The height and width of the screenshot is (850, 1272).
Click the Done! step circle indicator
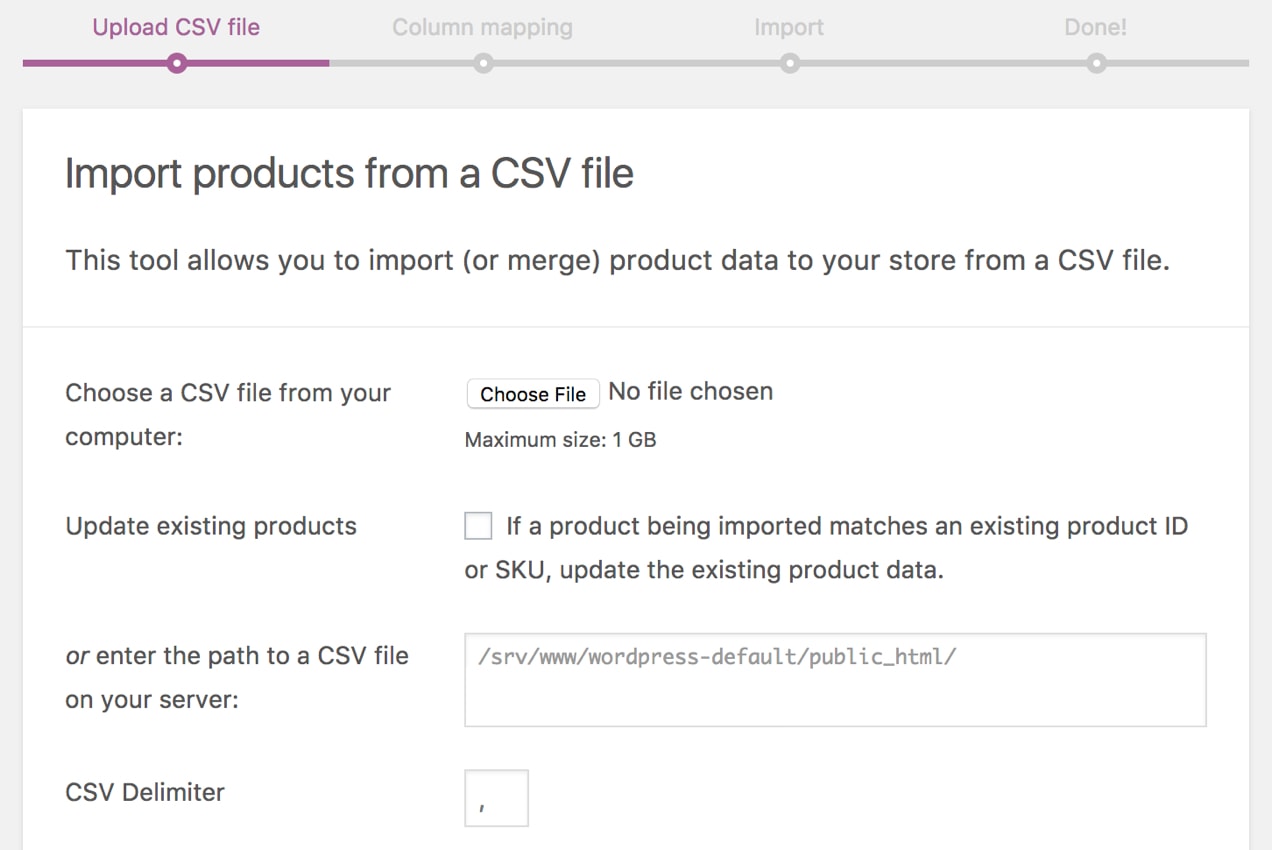click(x=1096, y=63)
